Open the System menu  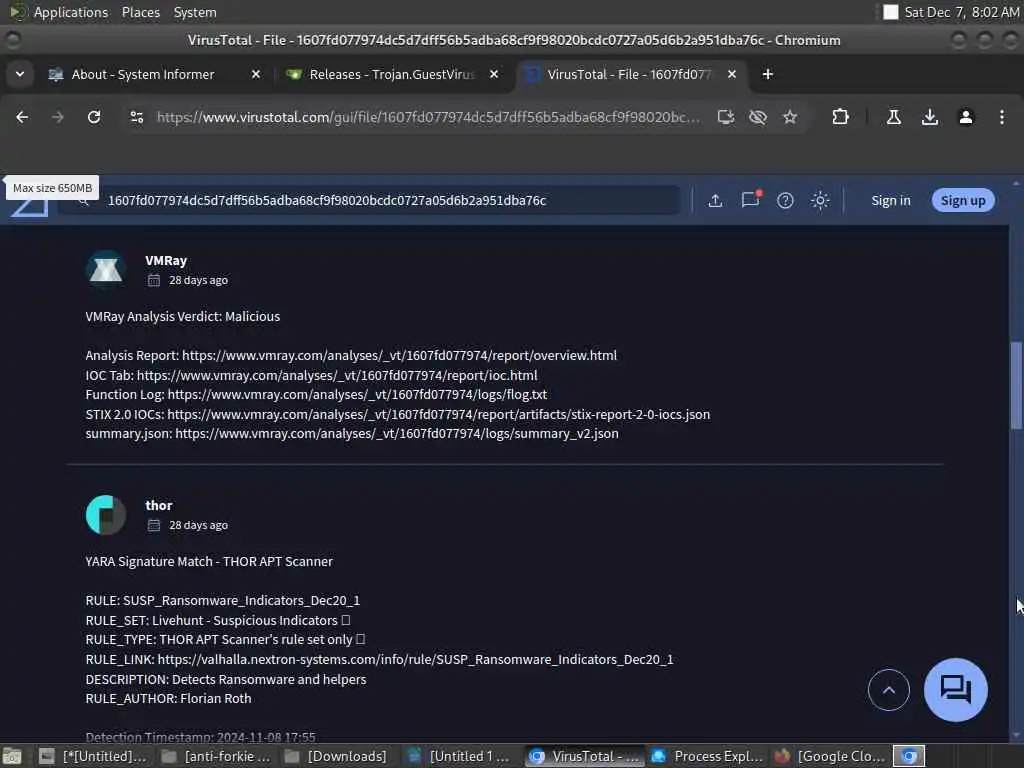click(x=195, y=12)
